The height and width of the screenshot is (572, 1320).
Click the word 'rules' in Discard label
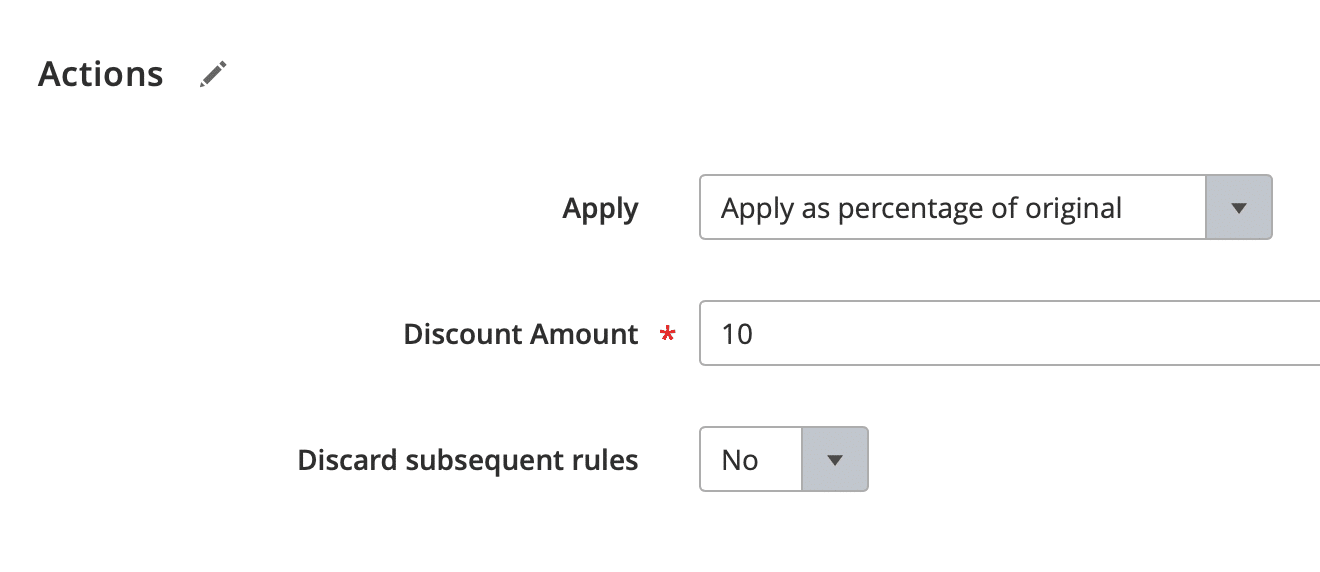pyautogui.click(x=608, y=460)
